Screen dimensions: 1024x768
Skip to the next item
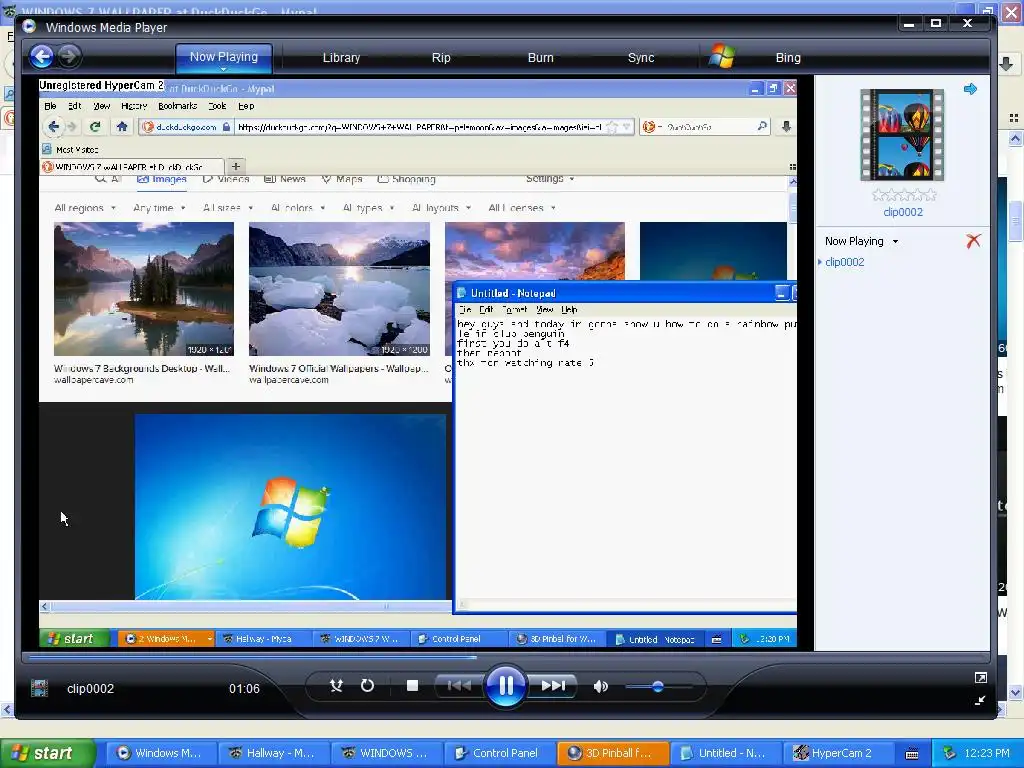click(x=552, y=686)
